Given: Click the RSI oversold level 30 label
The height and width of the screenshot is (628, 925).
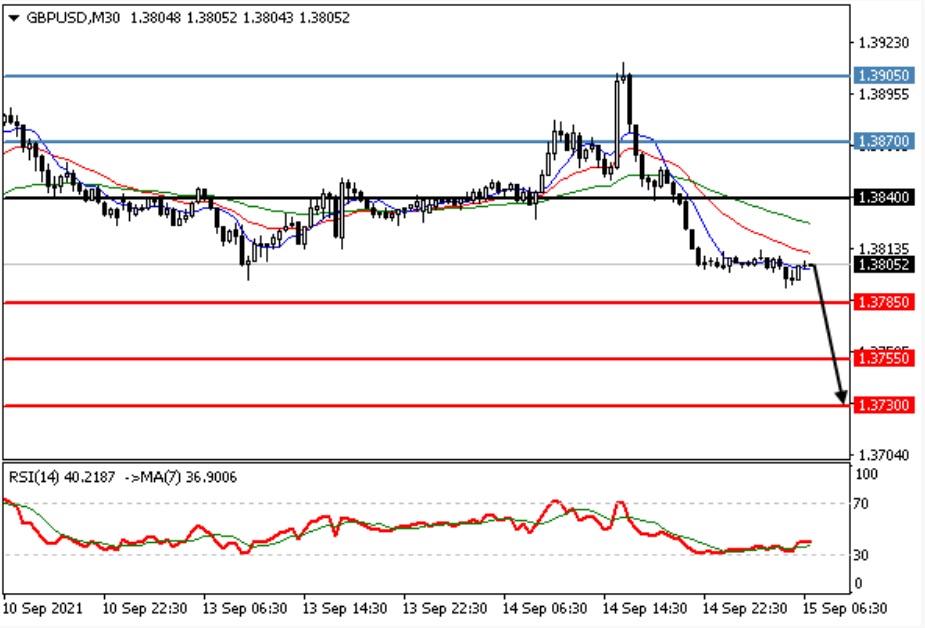Looking at the screenshot, I should 861,555.
